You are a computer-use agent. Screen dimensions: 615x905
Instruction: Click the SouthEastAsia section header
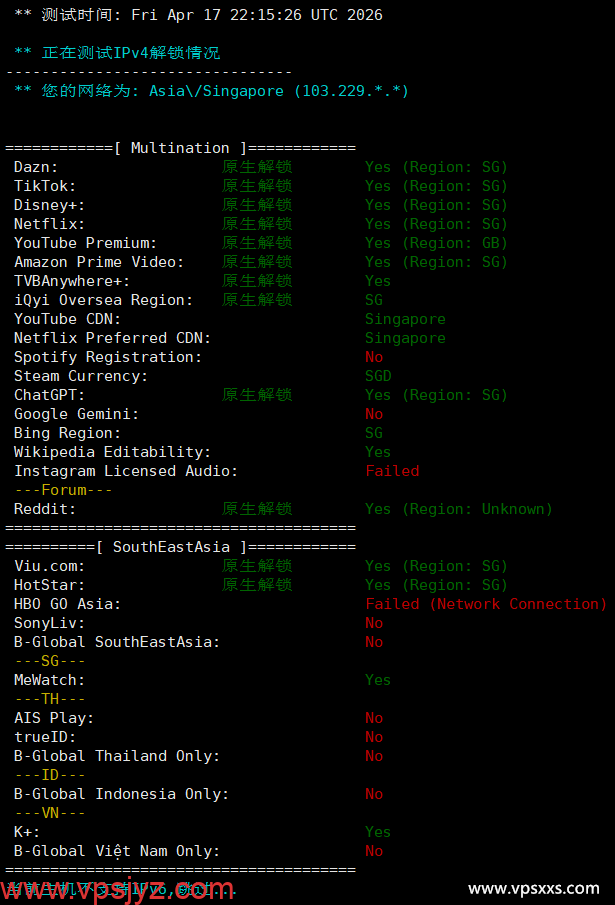click(171, 547)
